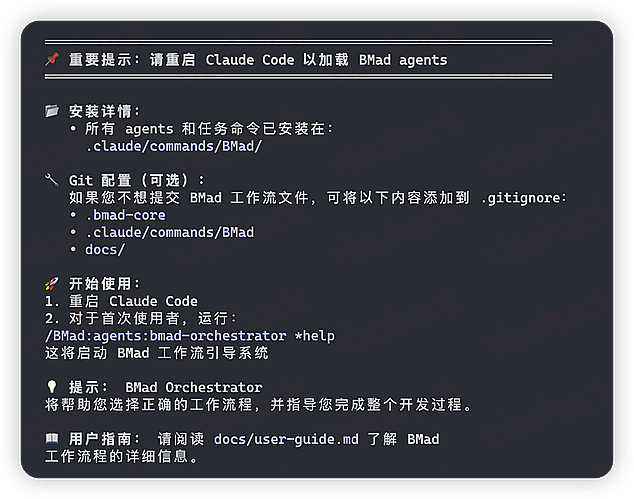Click the wrench icon by Git 配置
634x499 pixels.
[x=52, y=180]
